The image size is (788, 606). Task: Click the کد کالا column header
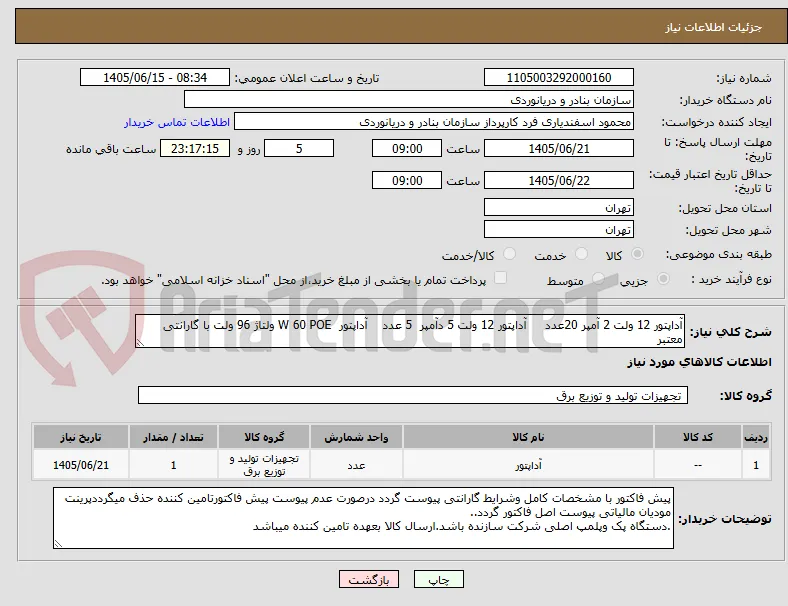[x=698, y=437]
